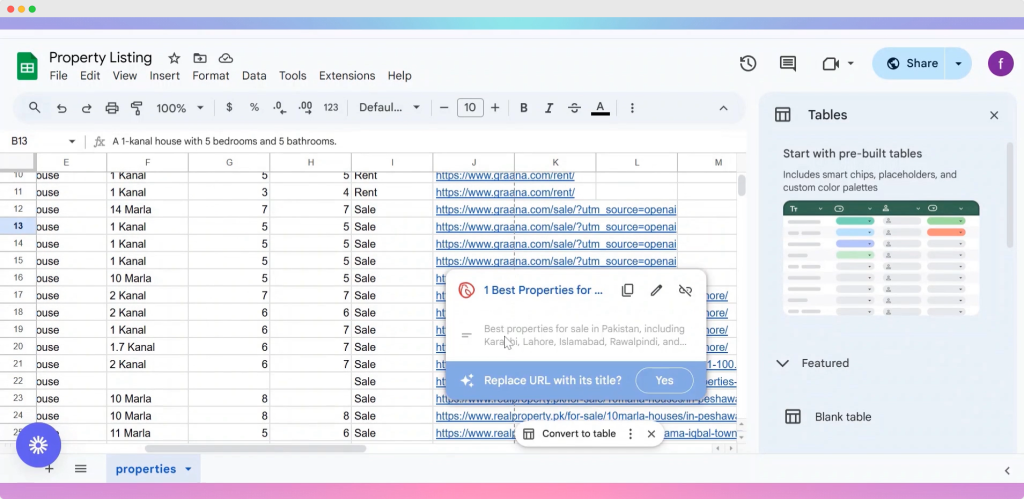Select the paint format roller icon
Image resolution: width=1024 pixels, height=499 pixels.
137,108
